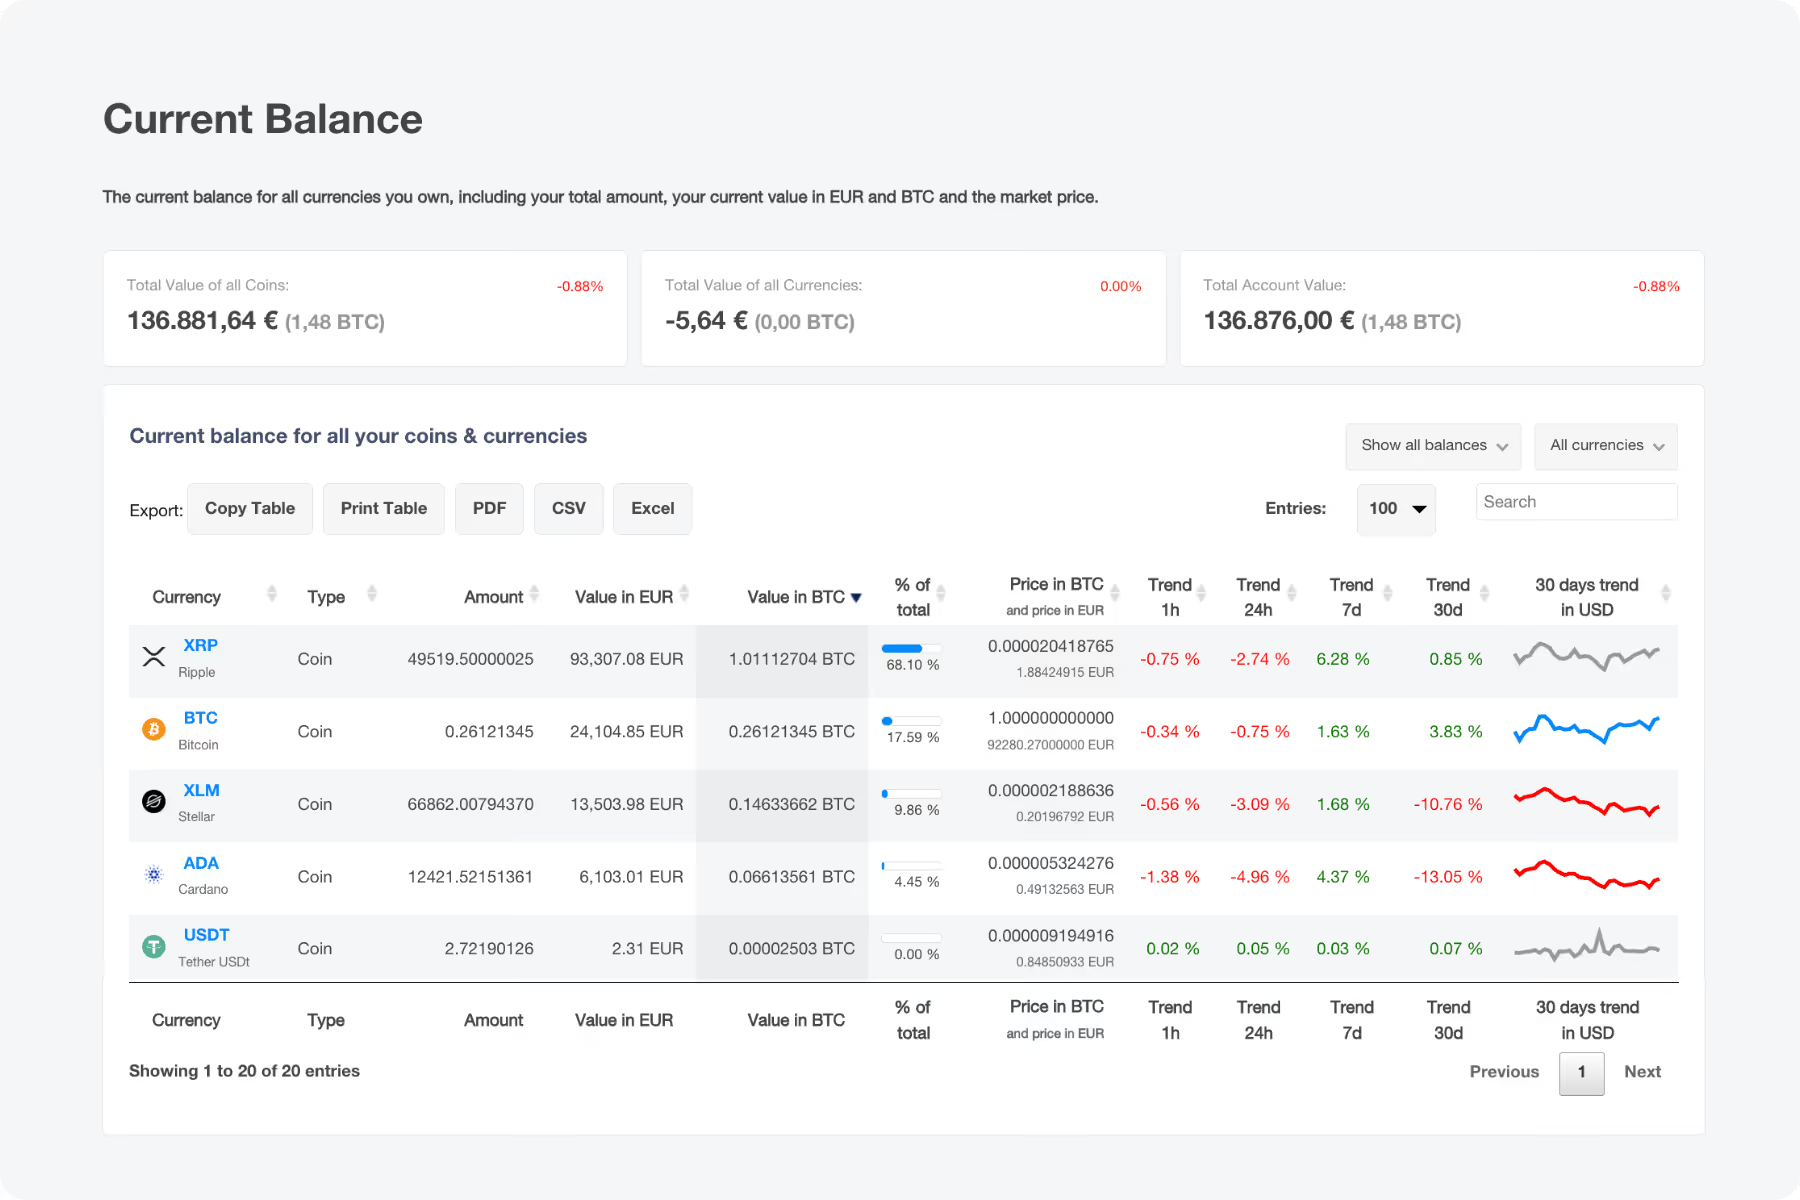Screen dimensions: 1800x1200
Task: Click the Copy Table export button
Action: coord(249,508)
